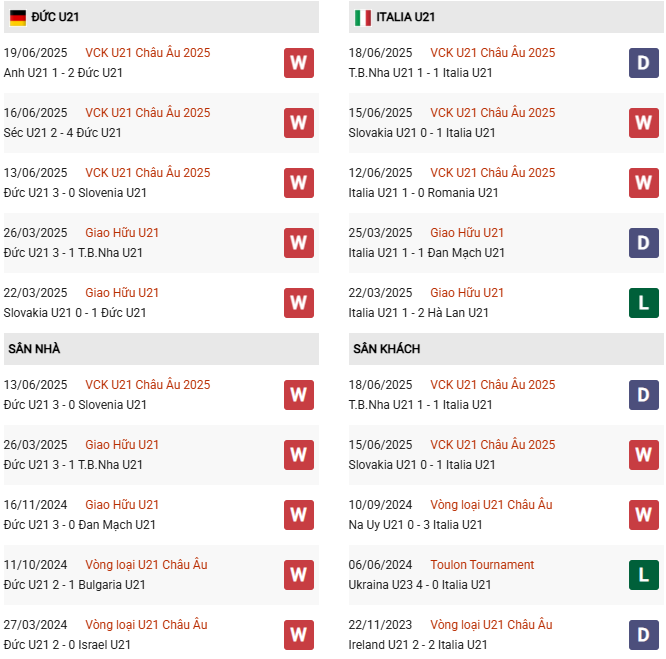Click the Italia U21 1-0 Romania U21 match result
666x659 pixels.
(423, 193)
